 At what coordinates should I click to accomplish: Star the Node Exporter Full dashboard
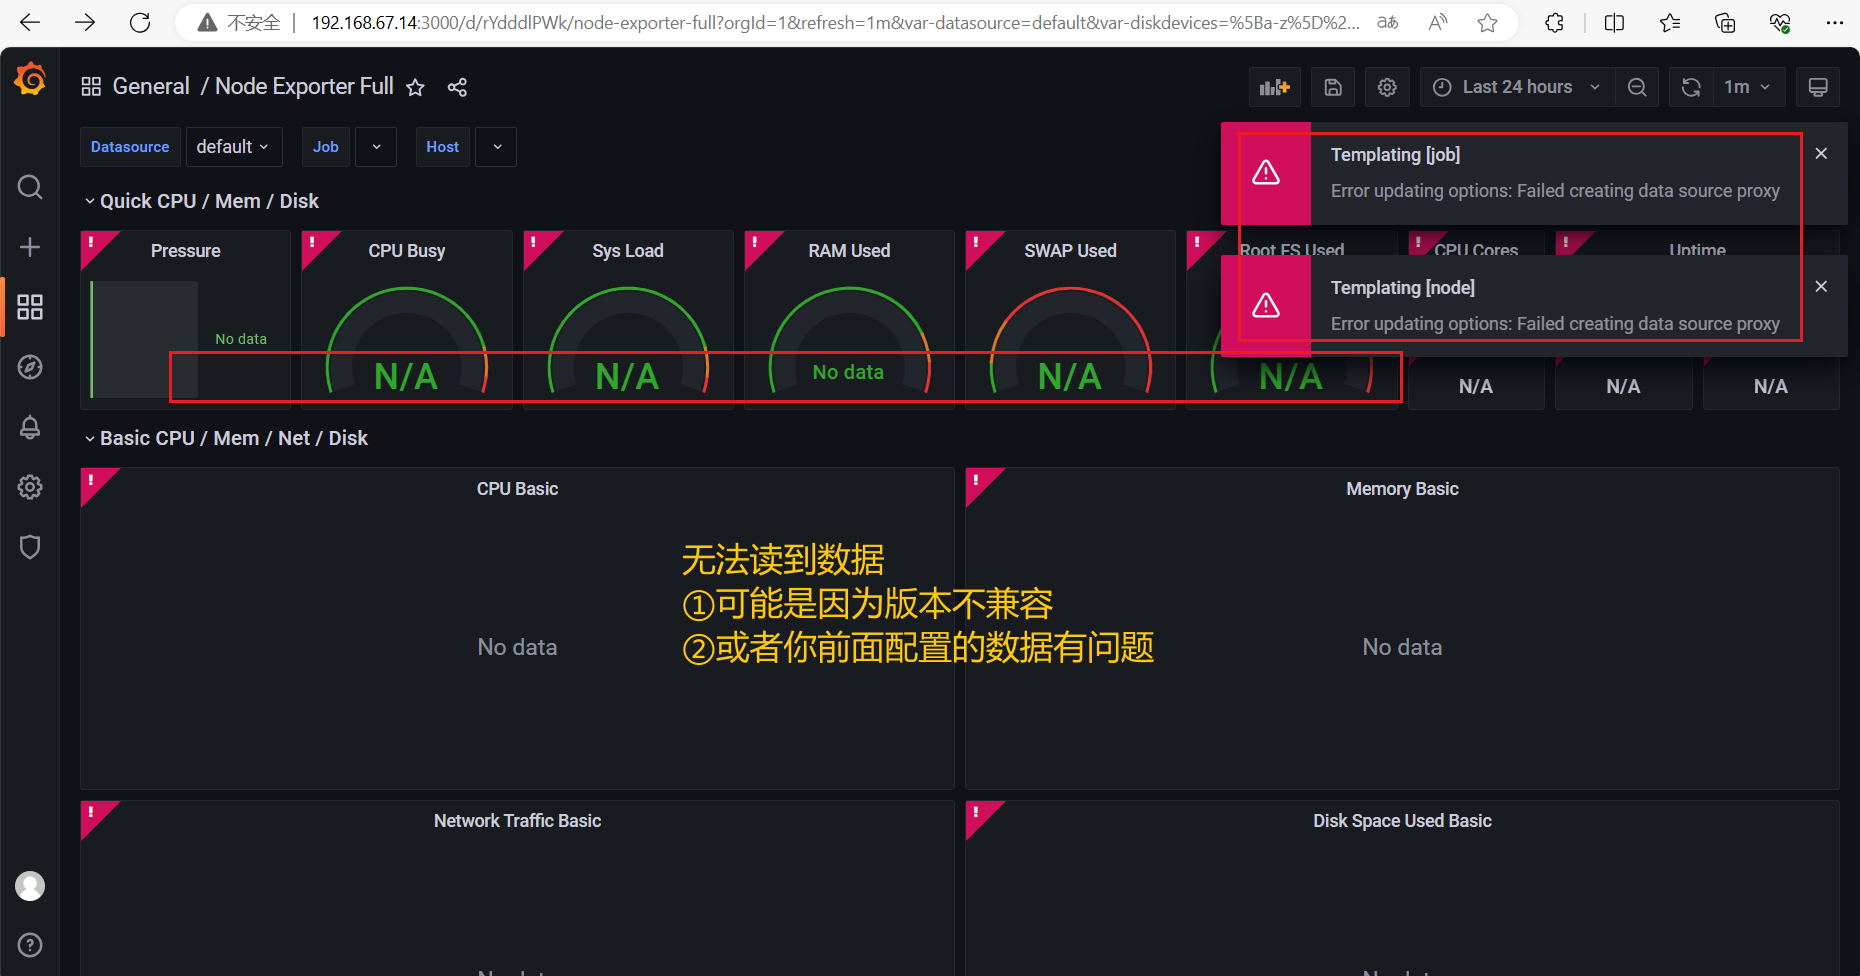[415, 88]
